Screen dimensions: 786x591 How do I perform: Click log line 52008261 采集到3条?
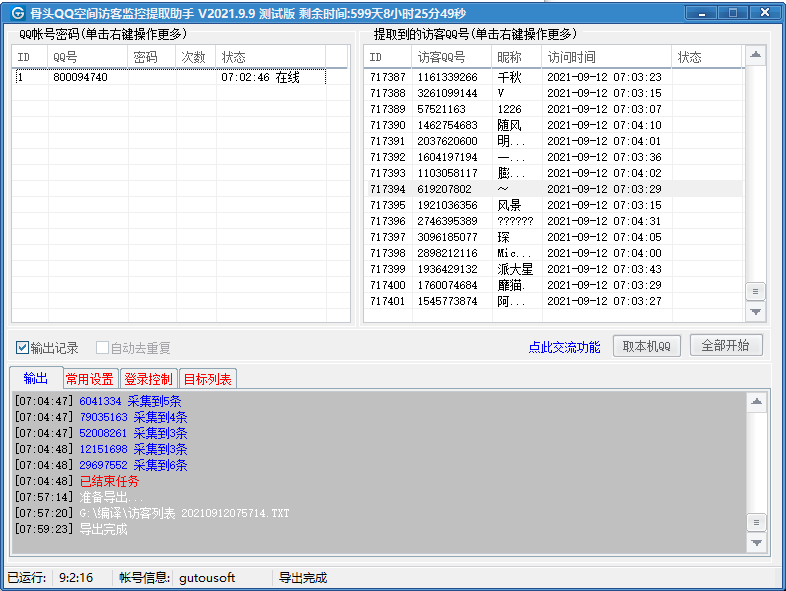pos(101,433)
